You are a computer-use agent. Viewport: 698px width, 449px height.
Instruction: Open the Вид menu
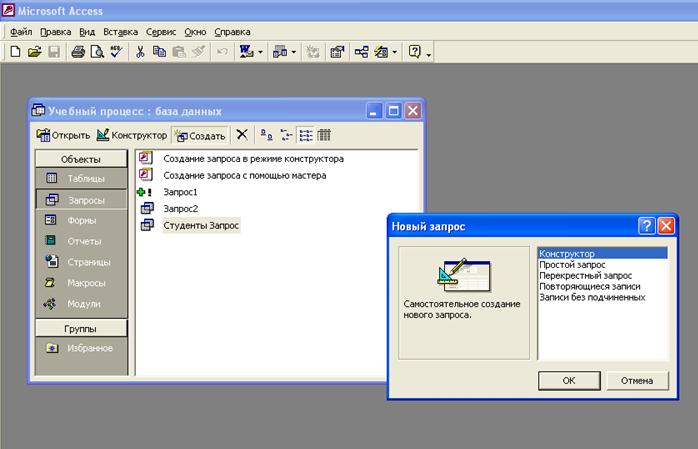pos(87,32)
